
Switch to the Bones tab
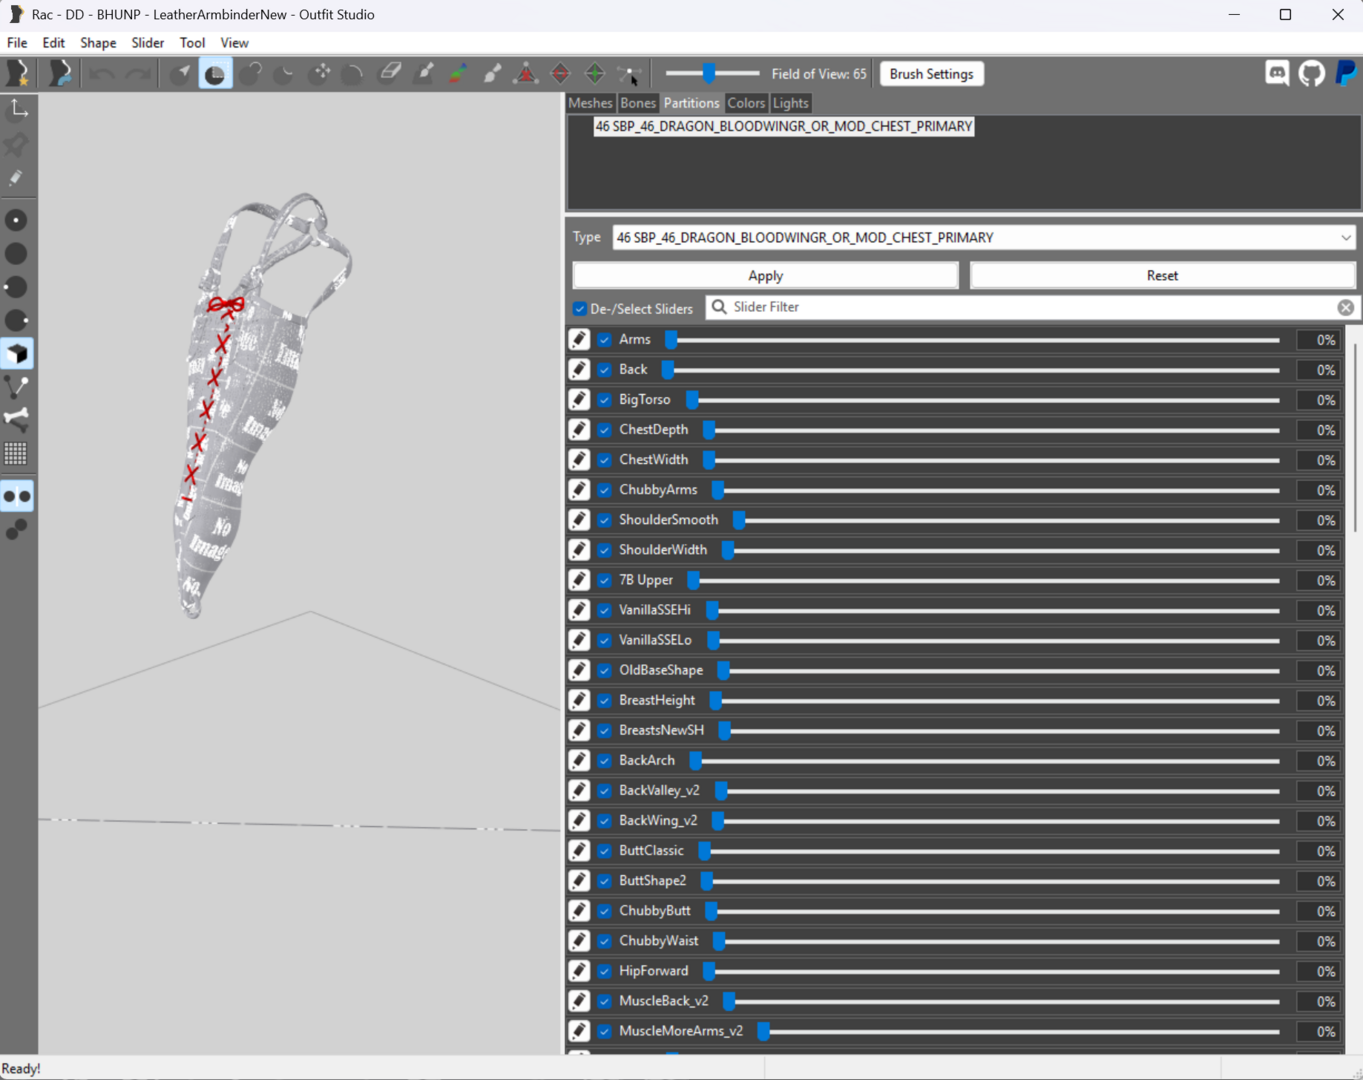638,103
